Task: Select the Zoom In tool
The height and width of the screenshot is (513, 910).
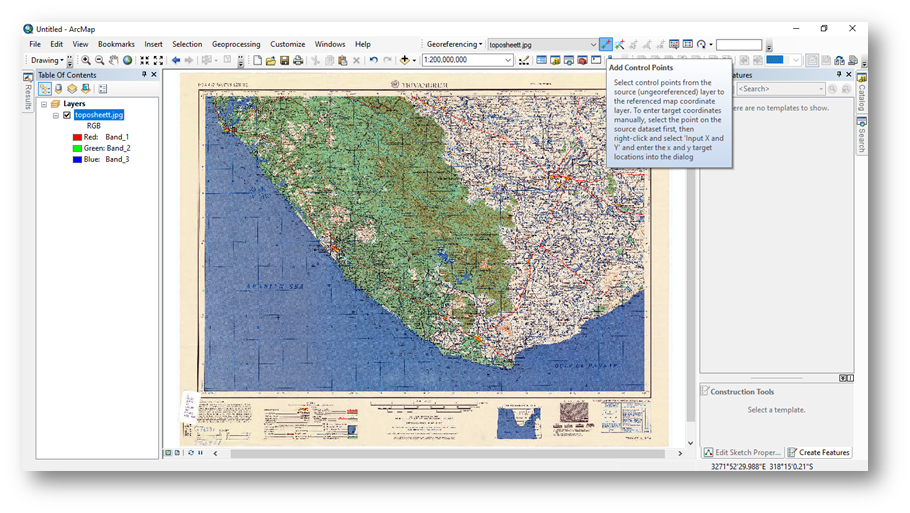Action: coord(86,60)
